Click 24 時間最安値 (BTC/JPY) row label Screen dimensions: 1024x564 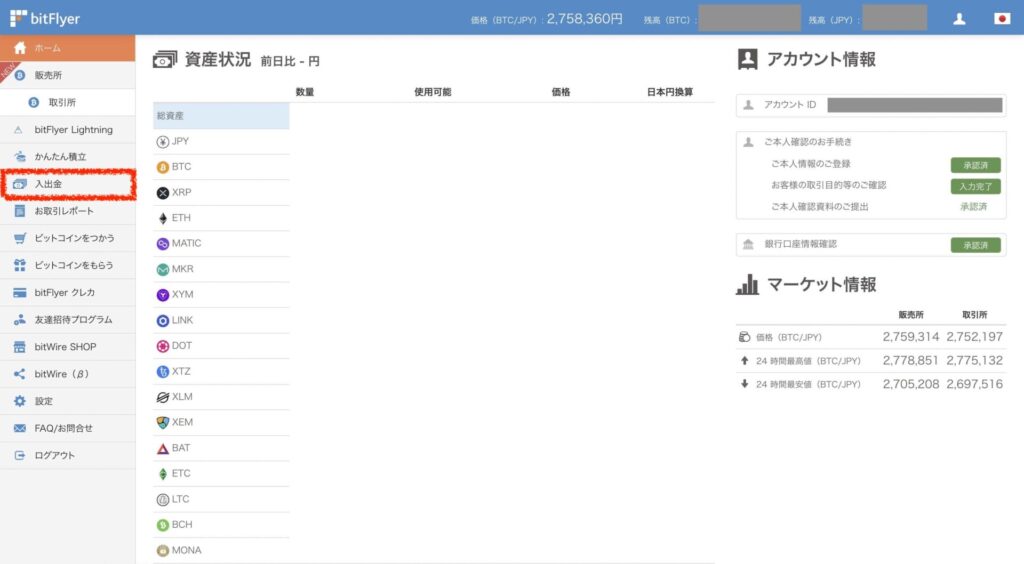pyautogui.click(x=808, y=384)
